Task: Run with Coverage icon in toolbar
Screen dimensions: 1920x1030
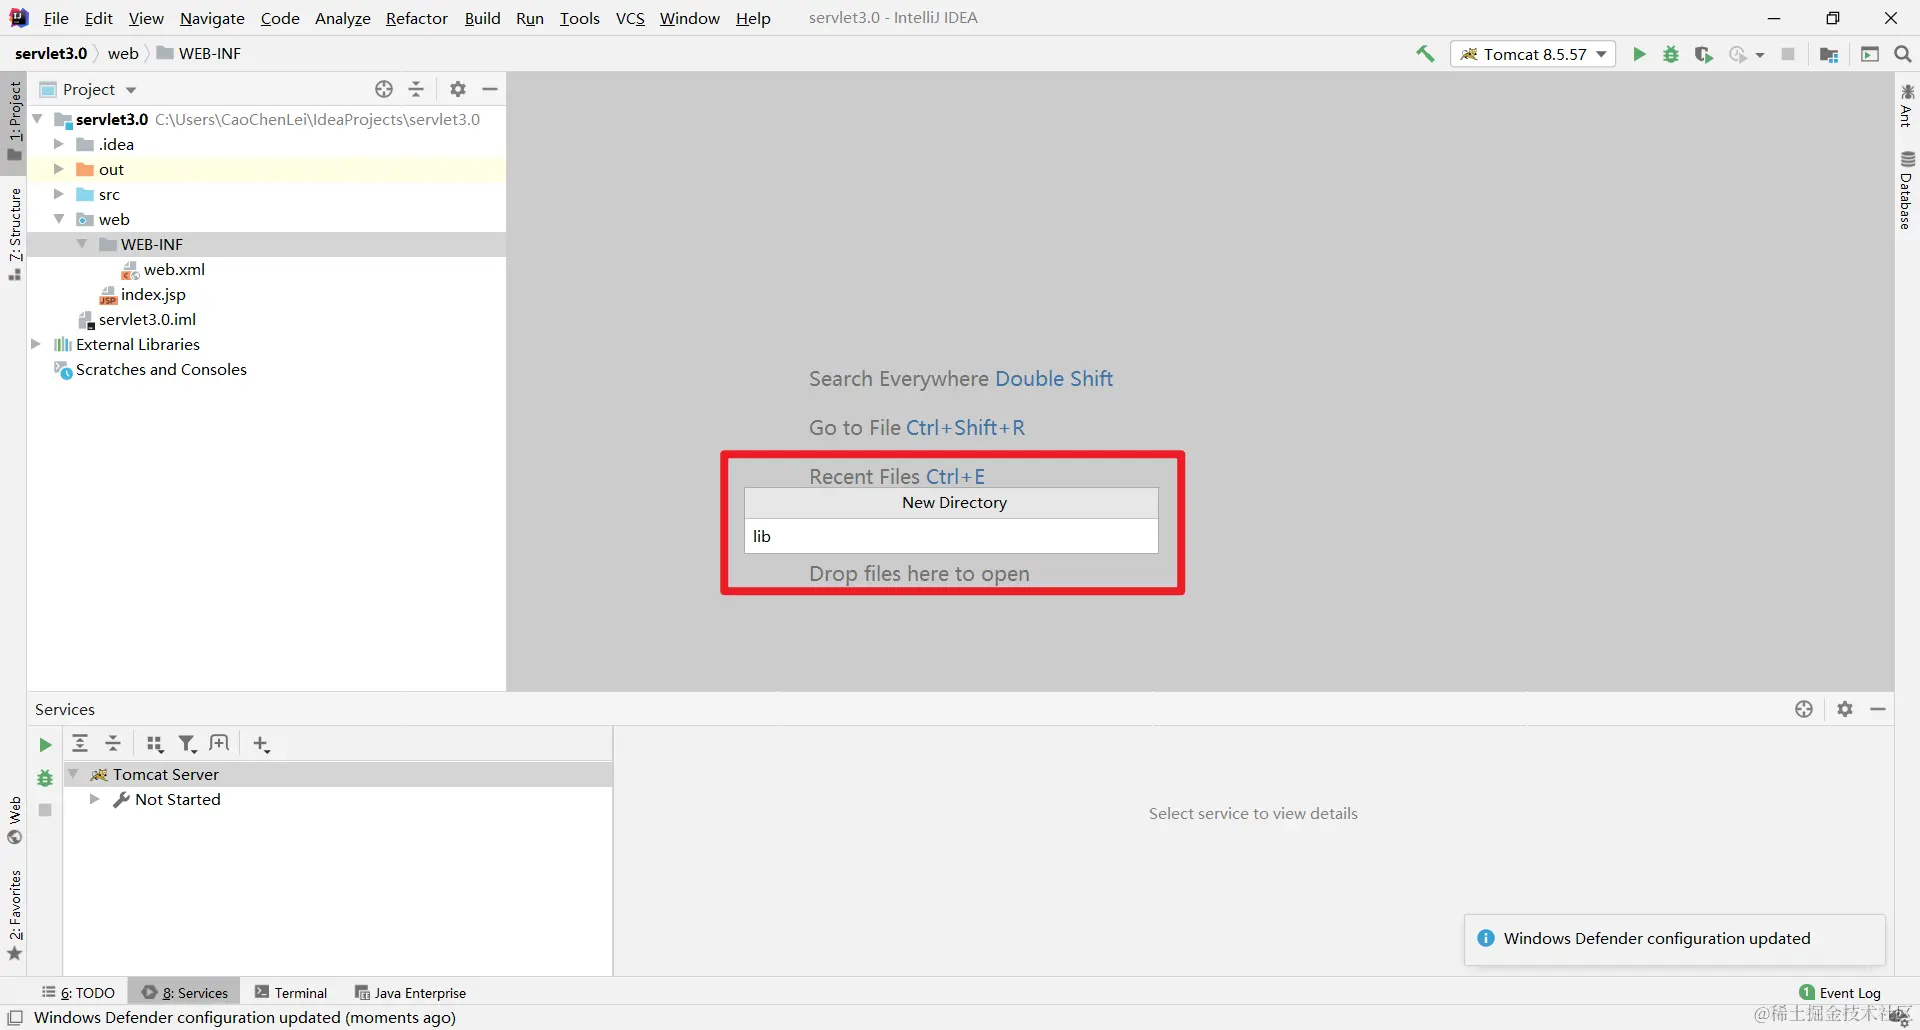Action: tap(1704, 54)
